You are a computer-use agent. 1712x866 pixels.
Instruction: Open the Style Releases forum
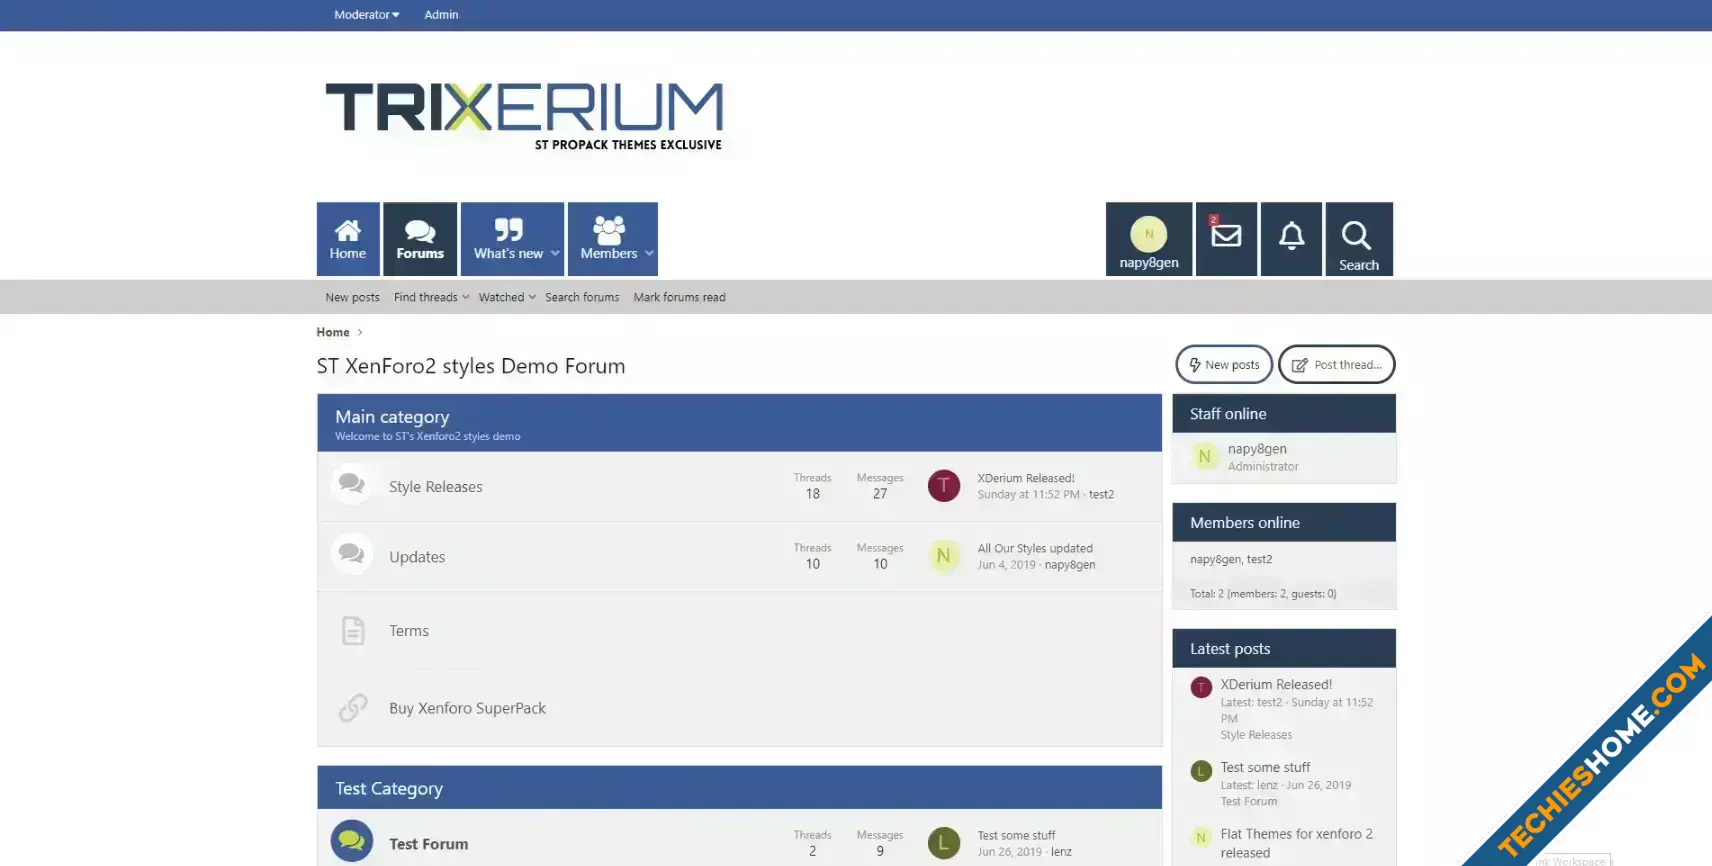coord(436,487)
